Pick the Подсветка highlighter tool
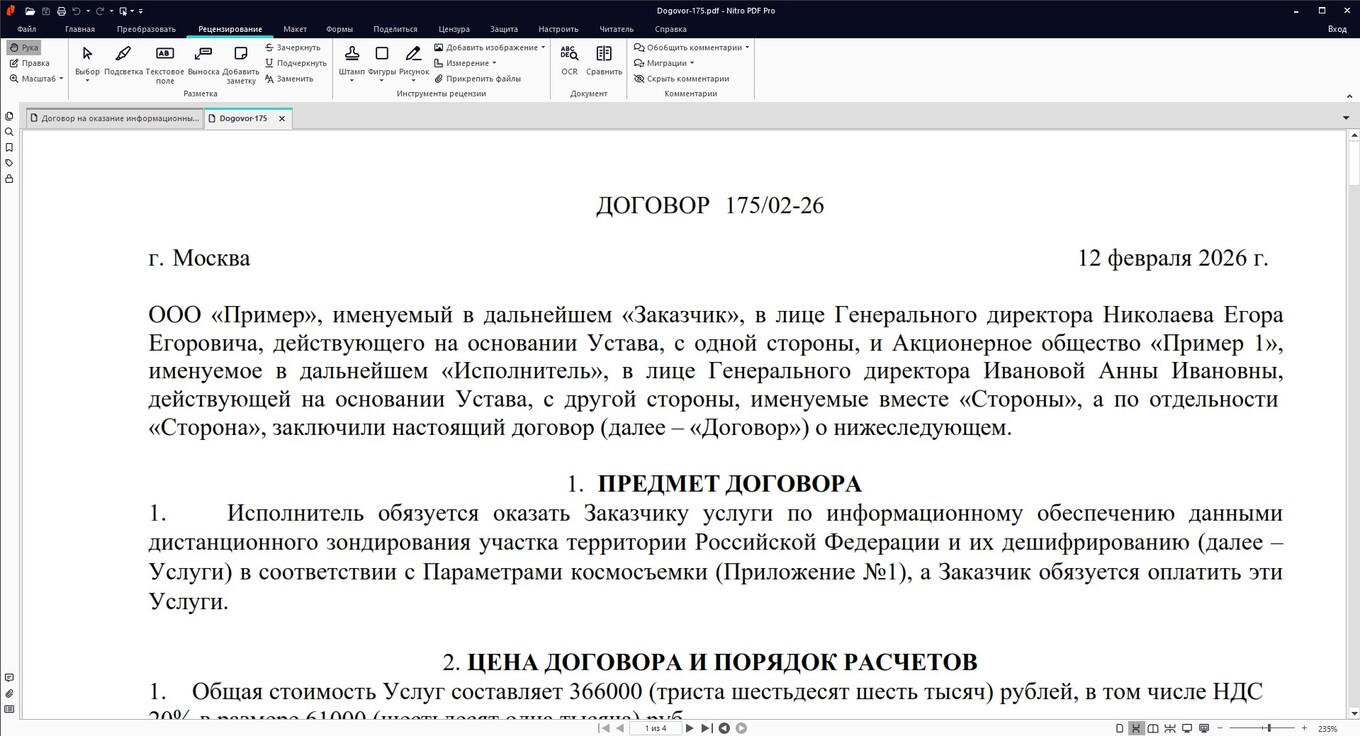This screenshot has height=736, width=1360. point(123,61)
